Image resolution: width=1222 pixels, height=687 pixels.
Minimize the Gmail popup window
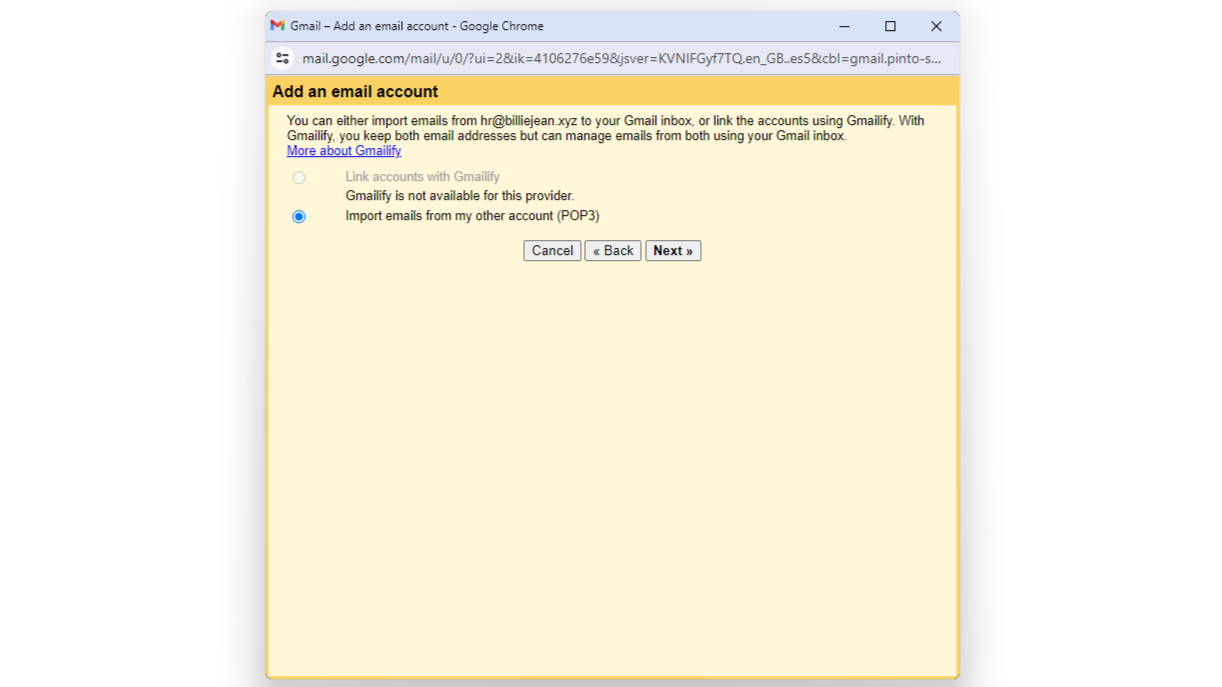click(x=844, y=26)
